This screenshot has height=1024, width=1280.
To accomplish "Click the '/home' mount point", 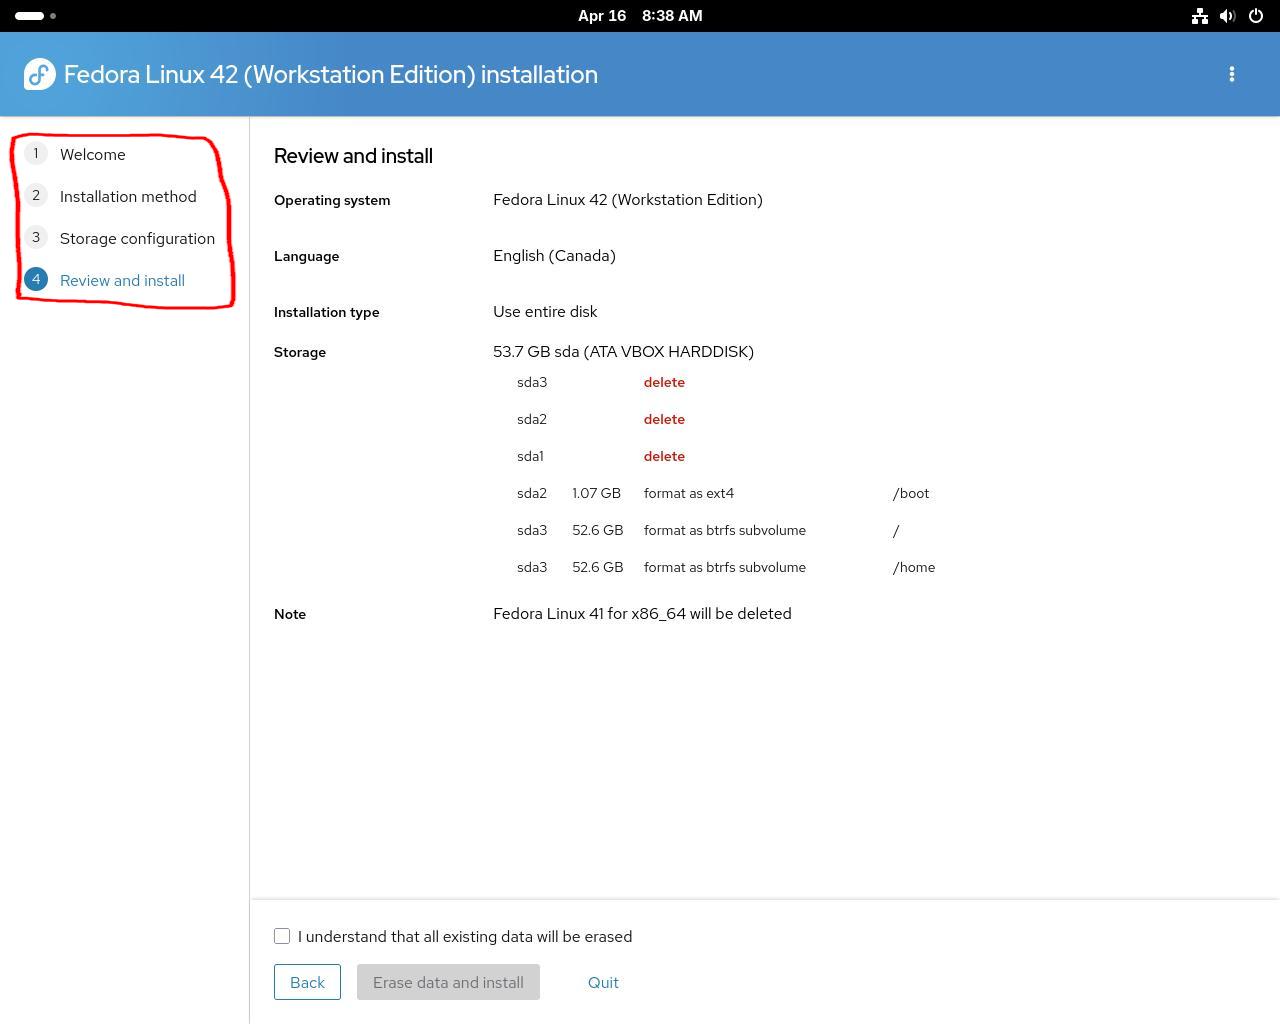I will click(914, 567).
